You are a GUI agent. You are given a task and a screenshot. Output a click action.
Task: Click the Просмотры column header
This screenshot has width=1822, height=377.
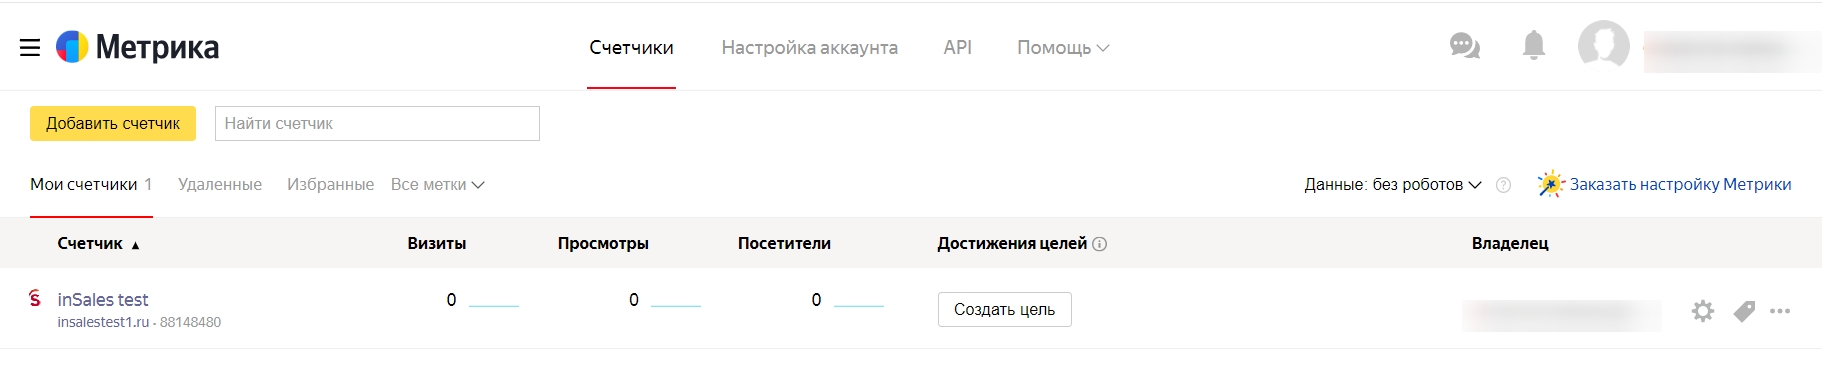coord(603,243)
